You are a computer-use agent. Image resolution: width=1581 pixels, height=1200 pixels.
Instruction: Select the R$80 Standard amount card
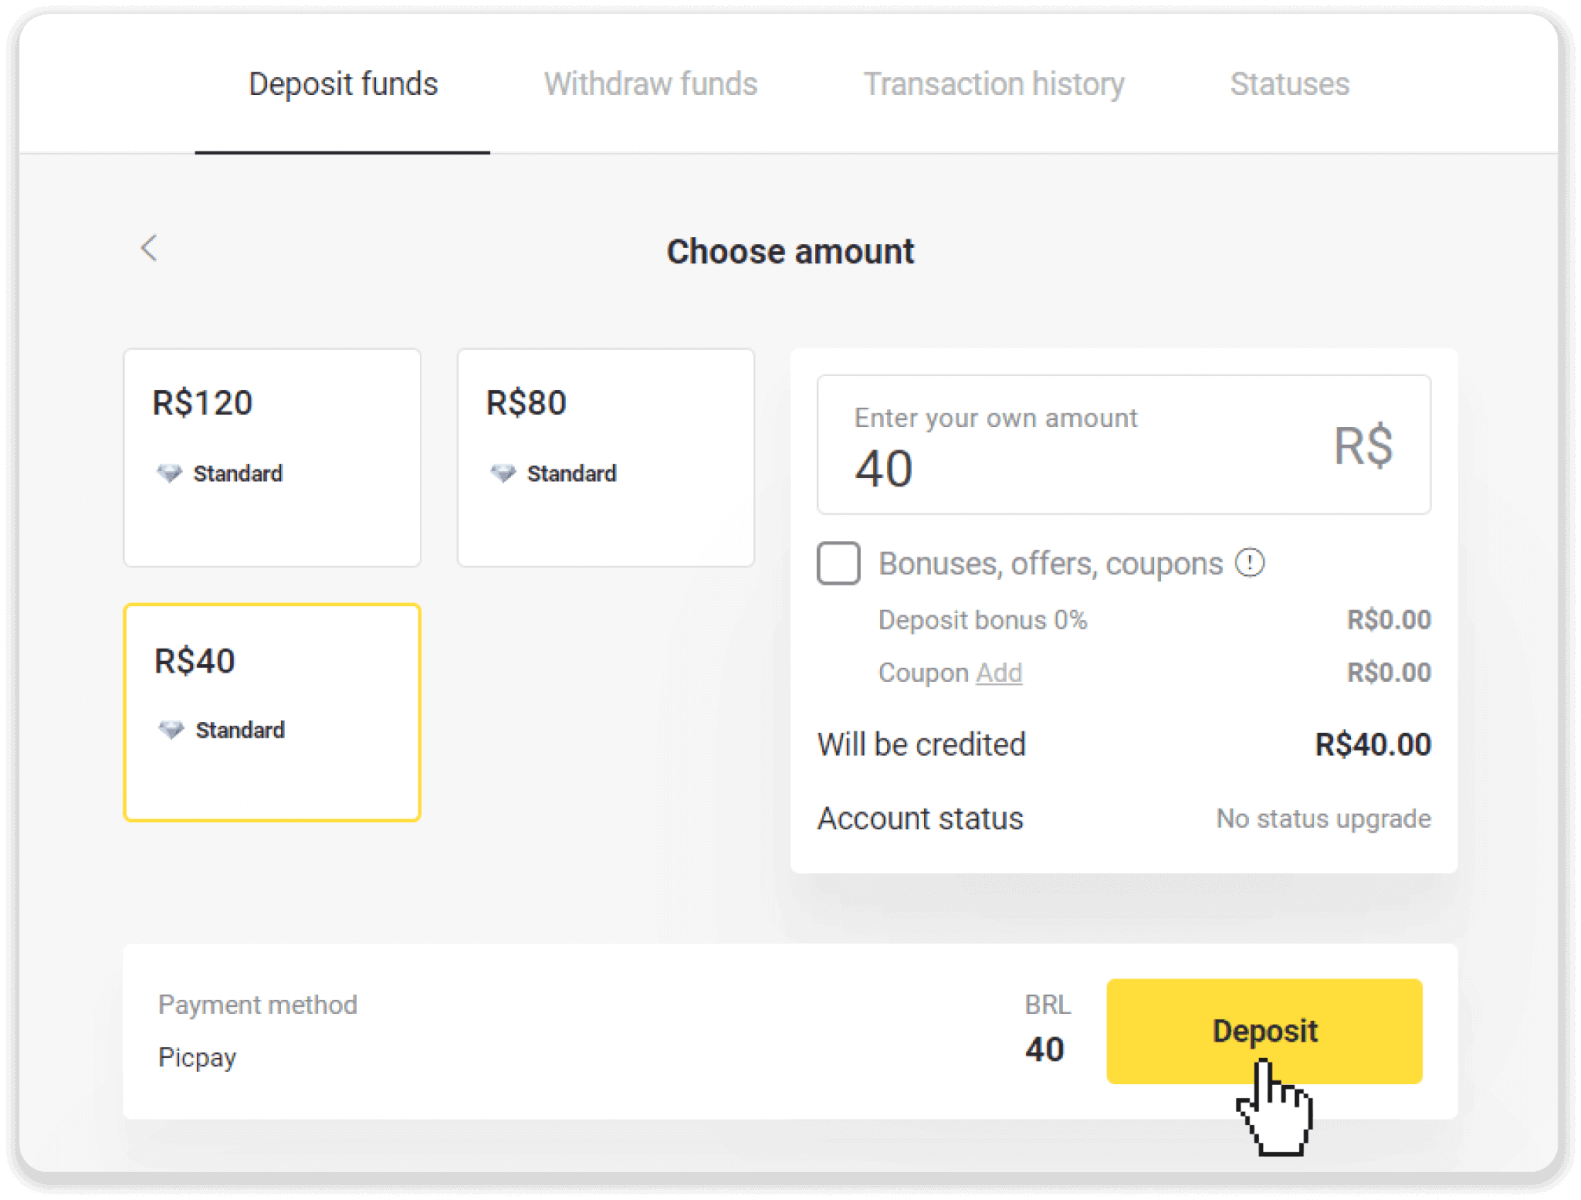[x=605, y=457]
